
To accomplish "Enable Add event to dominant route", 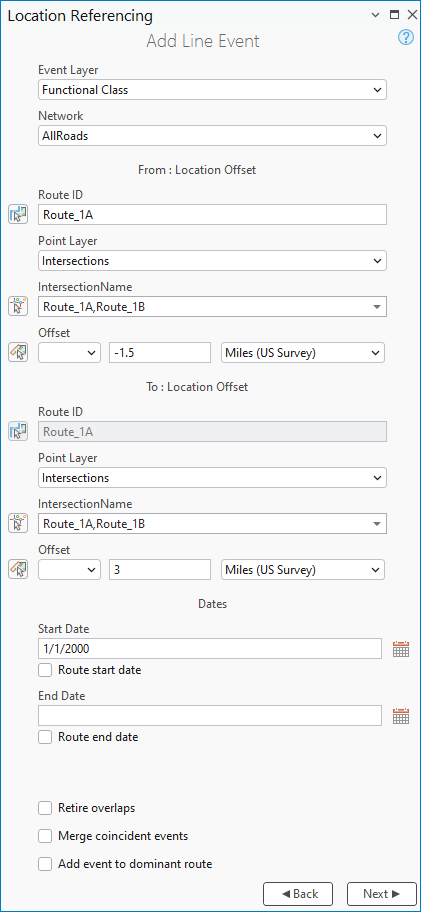I will point(45,864).
